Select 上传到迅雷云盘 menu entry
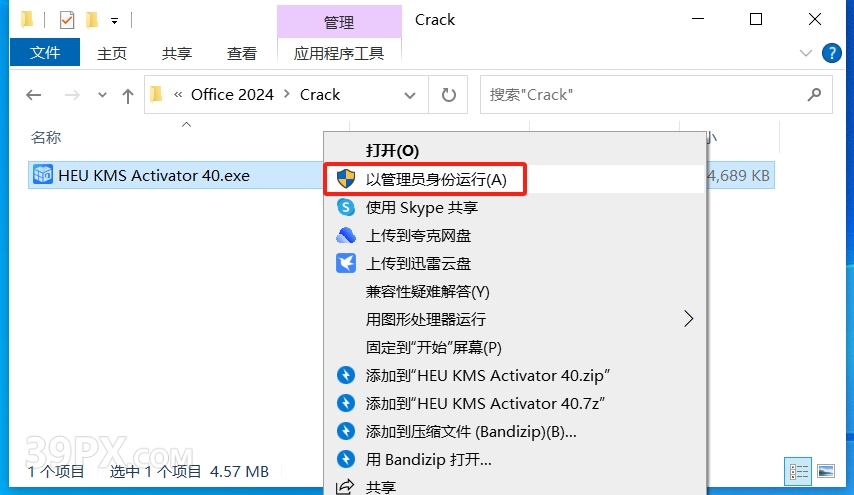This screenshot has width=854, height=495. (515, 264)
